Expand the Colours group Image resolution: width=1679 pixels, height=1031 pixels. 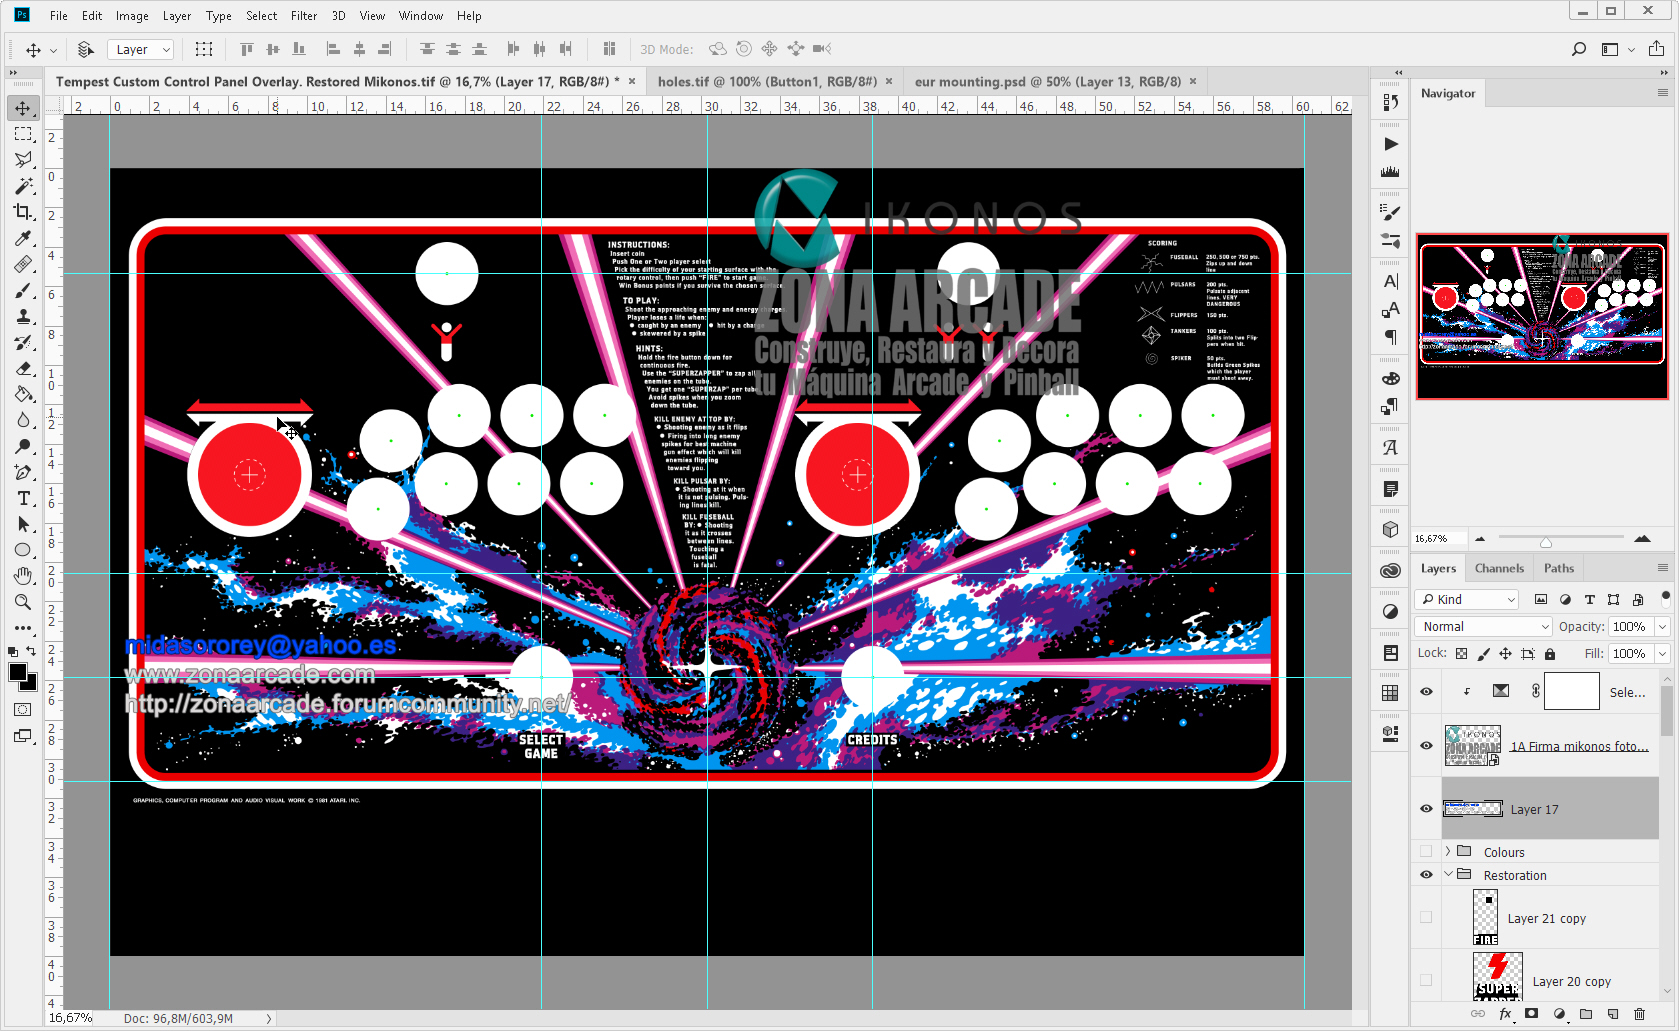coord(1447,851)
